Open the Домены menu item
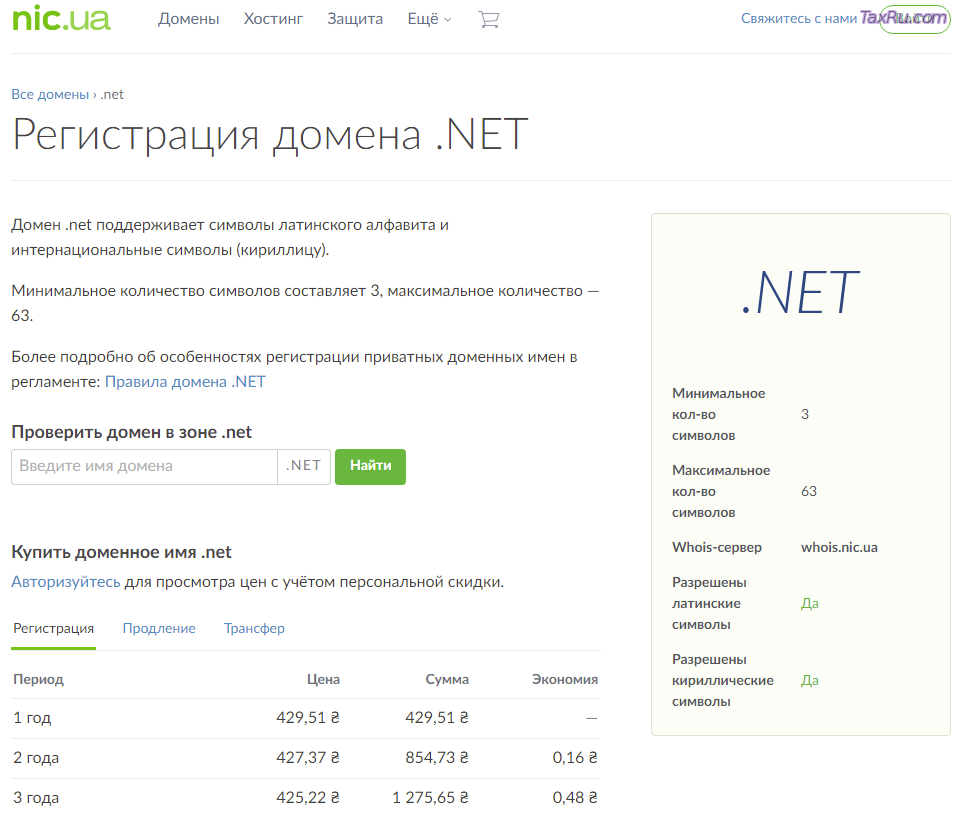This screenshot has height=814, width=960. 188,19
